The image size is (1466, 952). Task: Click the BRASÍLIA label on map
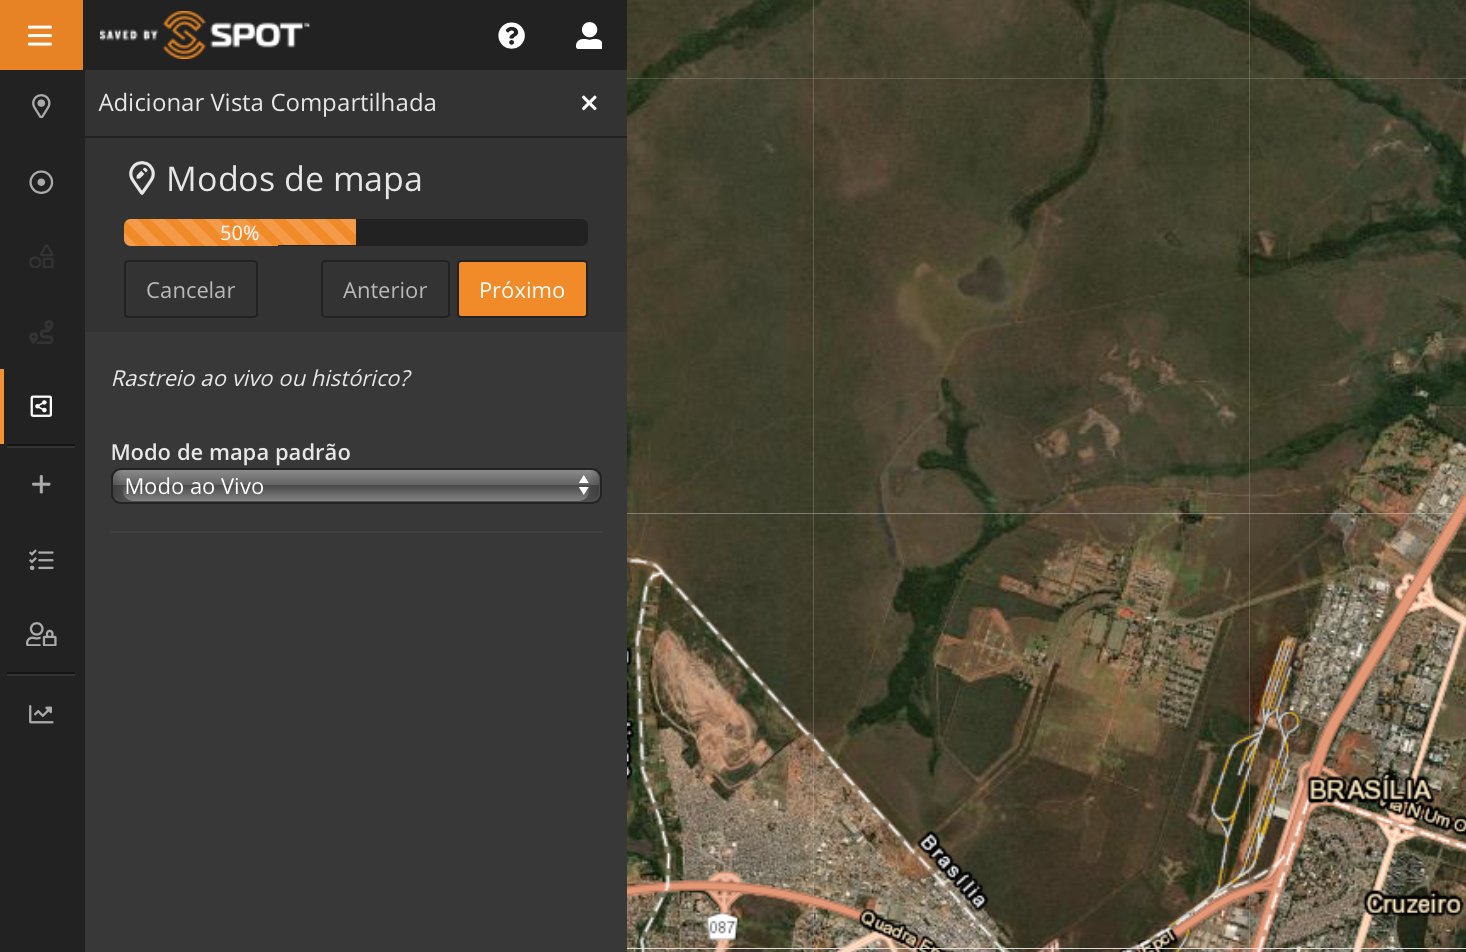[x=1369, y=790]
